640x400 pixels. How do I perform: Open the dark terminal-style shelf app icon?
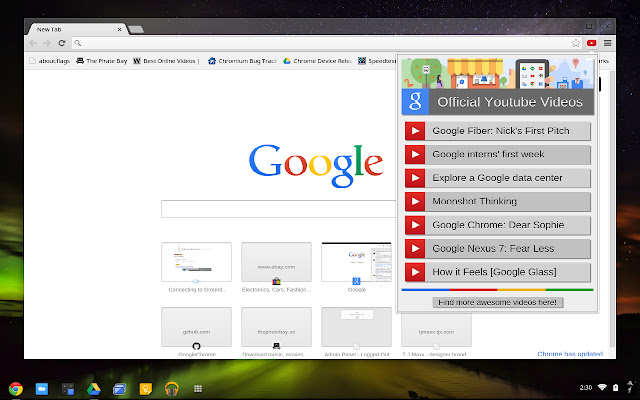(x=68, y=389)
